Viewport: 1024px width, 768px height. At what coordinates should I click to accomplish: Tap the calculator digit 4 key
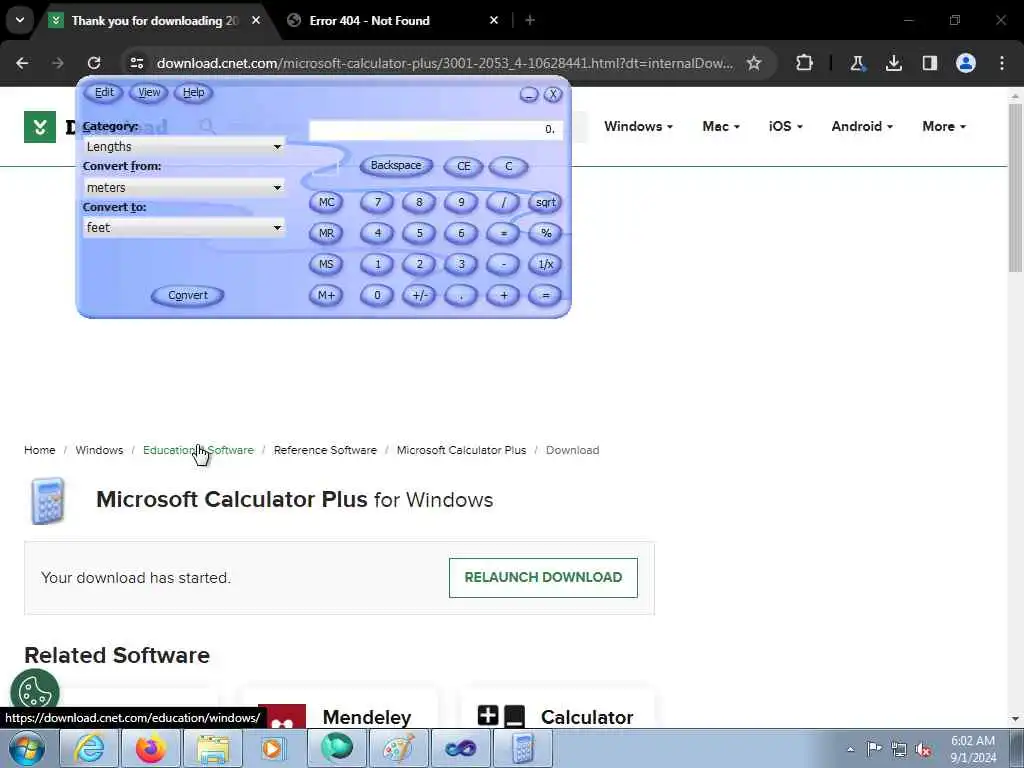[377, 233]
